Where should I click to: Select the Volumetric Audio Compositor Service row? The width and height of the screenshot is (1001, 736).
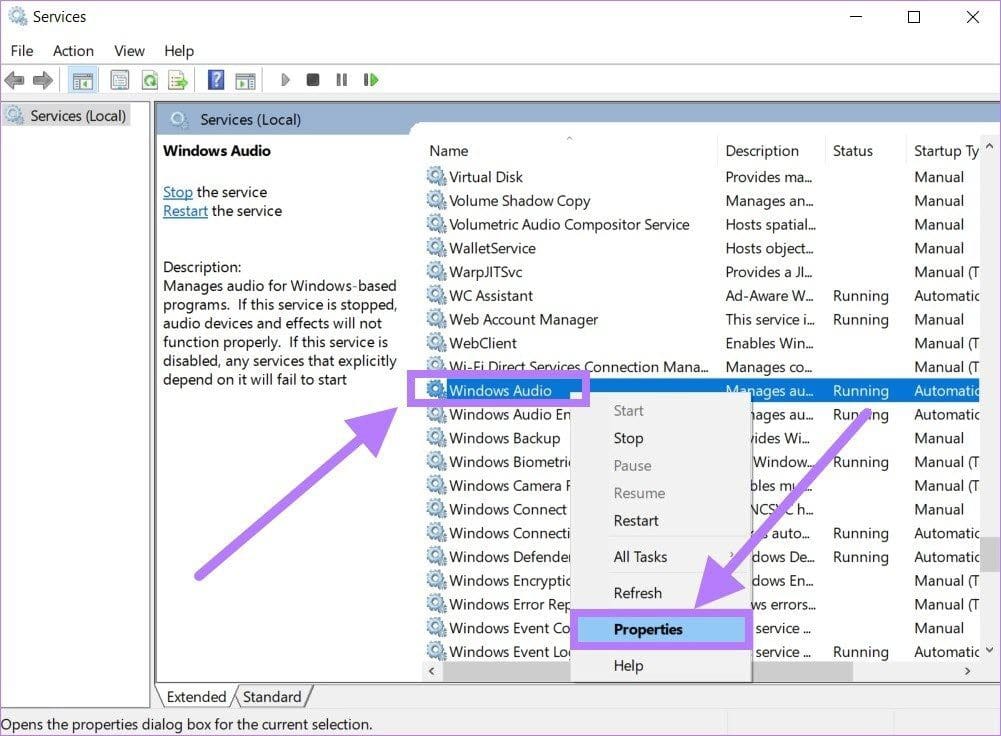pyautogui.click(x=702, y=224)
